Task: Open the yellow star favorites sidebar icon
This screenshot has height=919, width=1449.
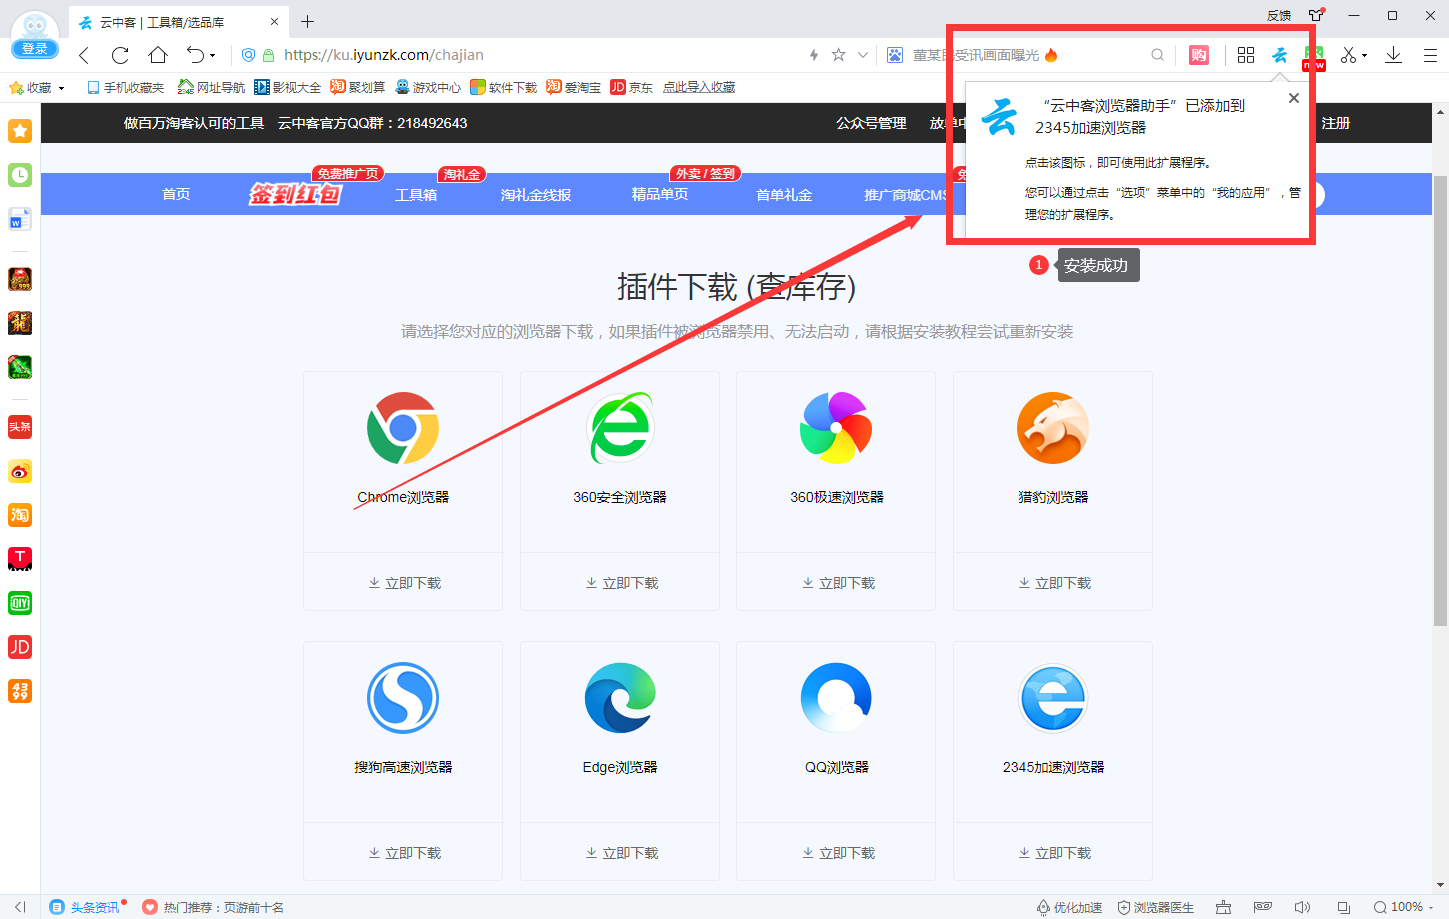Action: coord(20,131)
